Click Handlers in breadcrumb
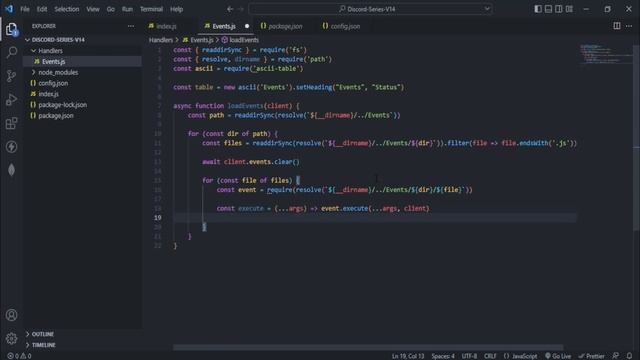Viewport: 640px width, 360px height. [161, 40]
